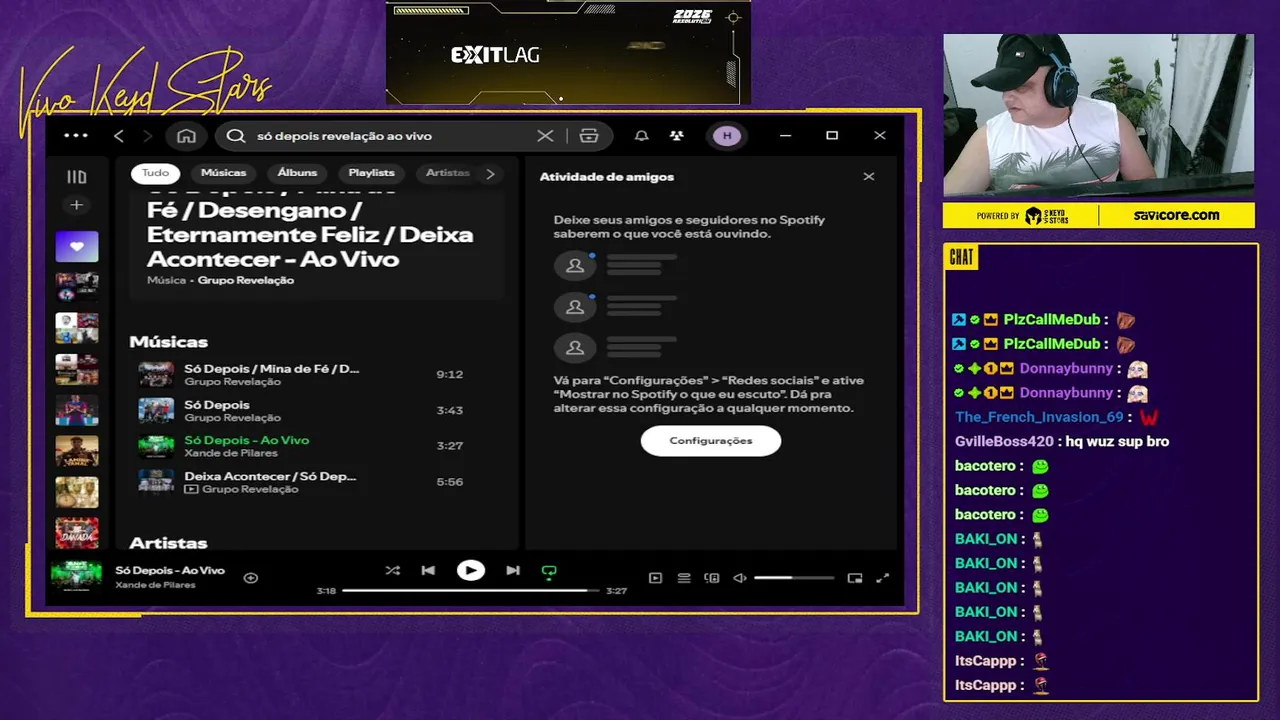Collapse Your Library sidebar icon
The width and height of the screenshot is (1280, 720).
(x=77, y=177)
